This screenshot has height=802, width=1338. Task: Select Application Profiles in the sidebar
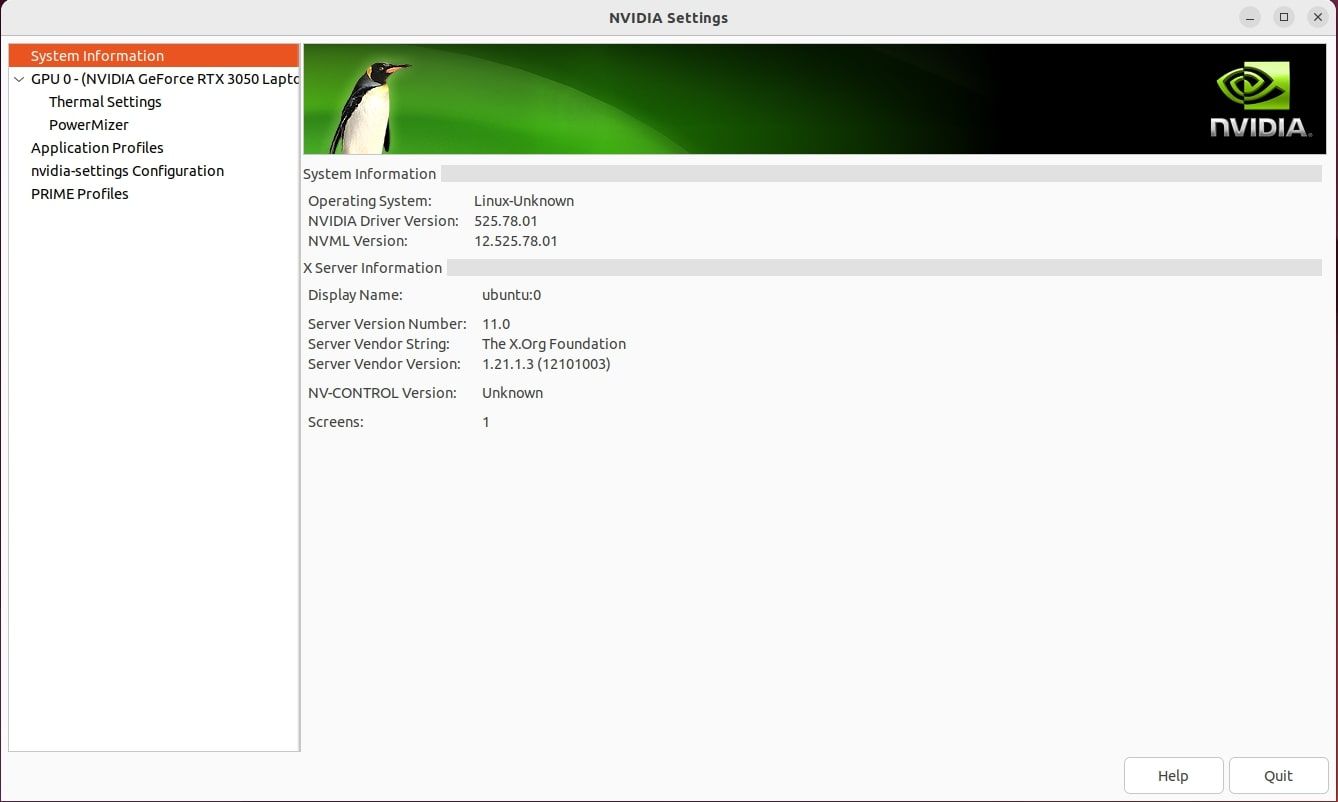point(97,147)
